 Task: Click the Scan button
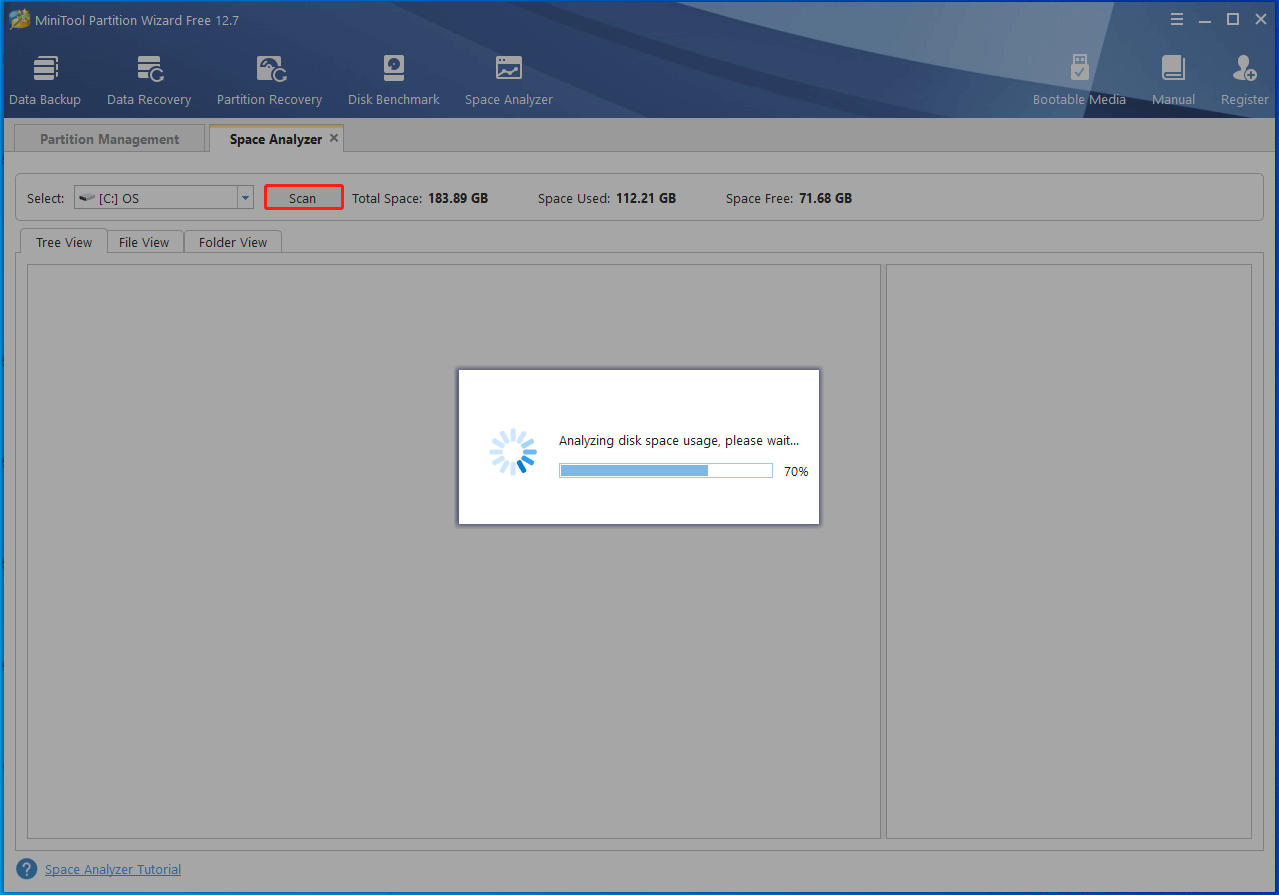tap(303, 198)
